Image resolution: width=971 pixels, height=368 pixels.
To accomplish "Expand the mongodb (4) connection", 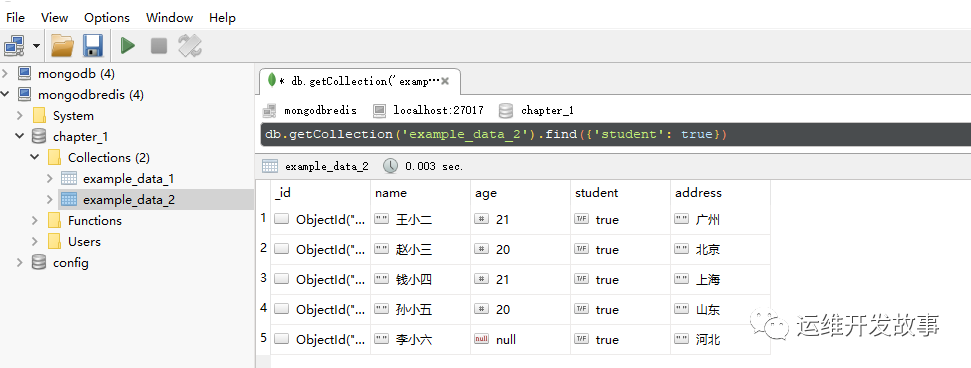I will click(6, 74).
